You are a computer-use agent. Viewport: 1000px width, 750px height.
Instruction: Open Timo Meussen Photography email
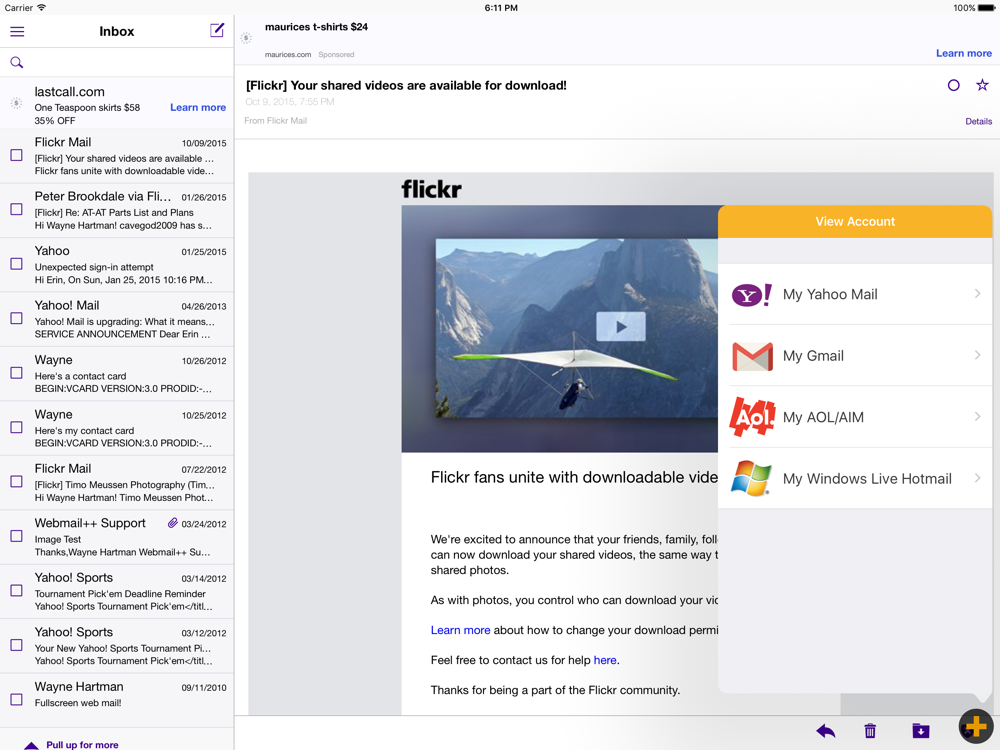pyautogui.click(x=117, y=483)
